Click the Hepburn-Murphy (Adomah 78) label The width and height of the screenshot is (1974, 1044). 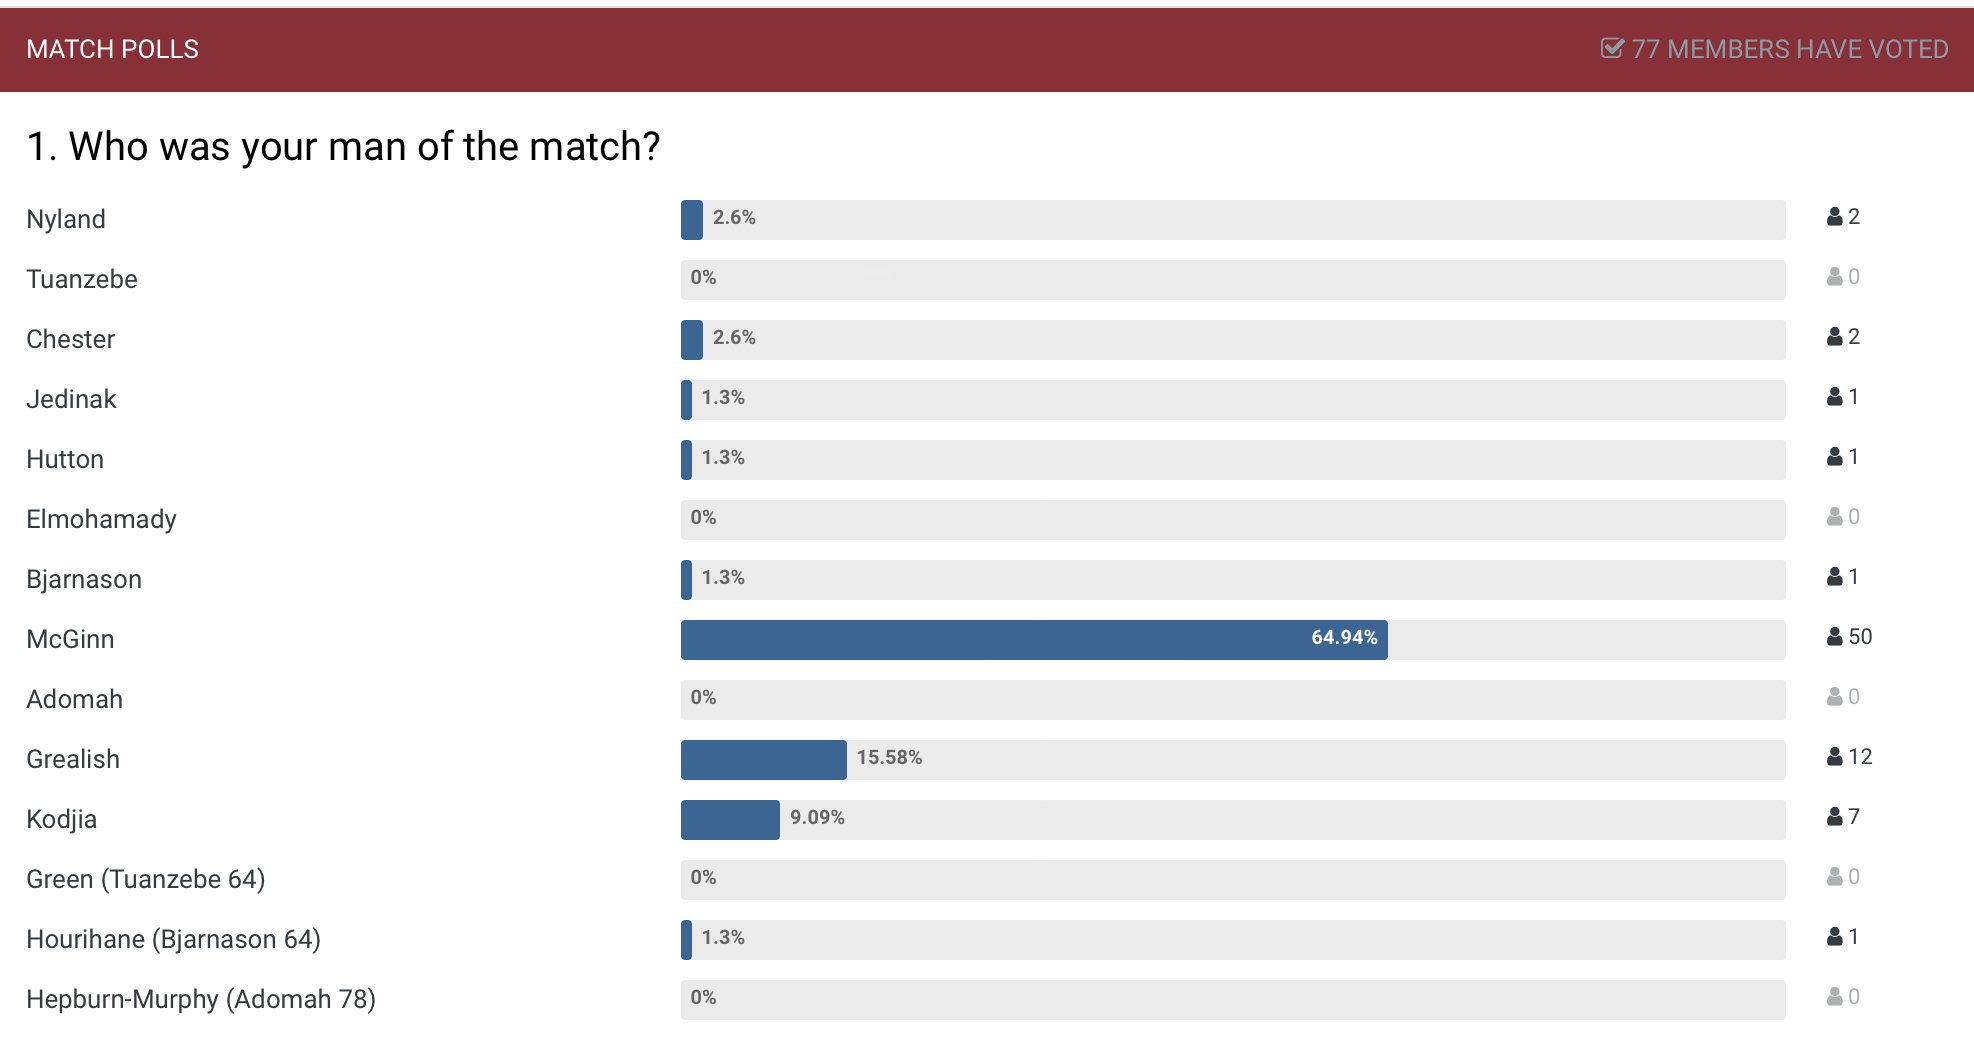(x=201, y=999)
